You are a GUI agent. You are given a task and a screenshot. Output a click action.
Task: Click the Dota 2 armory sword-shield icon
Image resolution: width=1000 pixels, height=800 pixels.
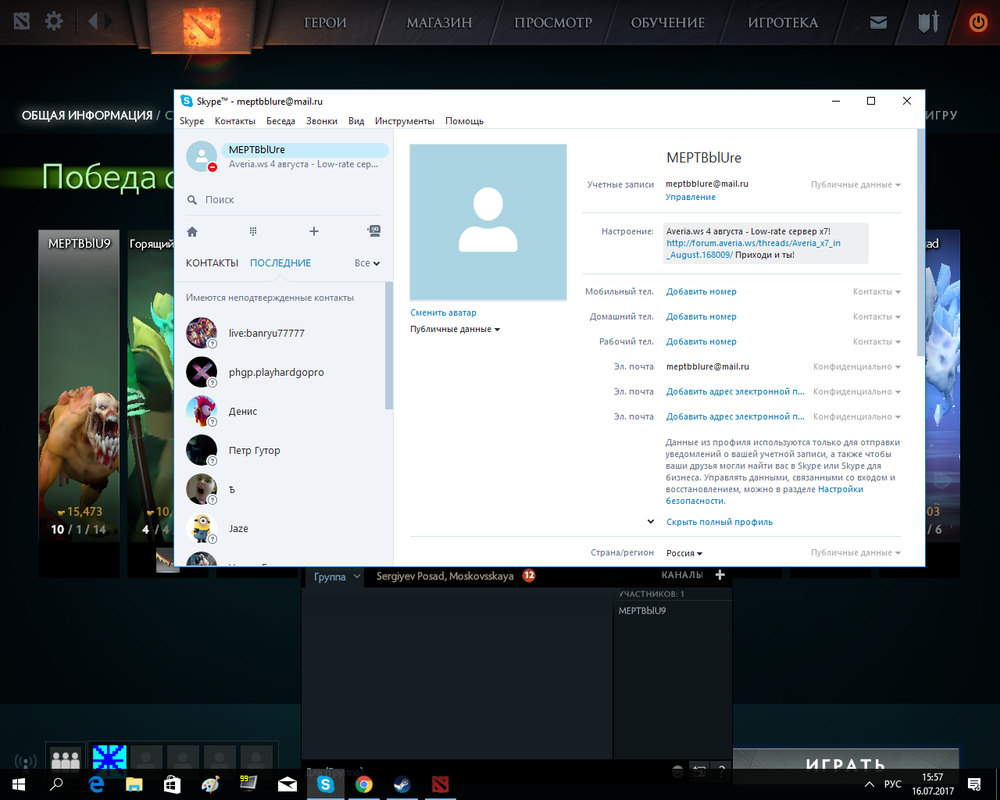coord(929,21)
